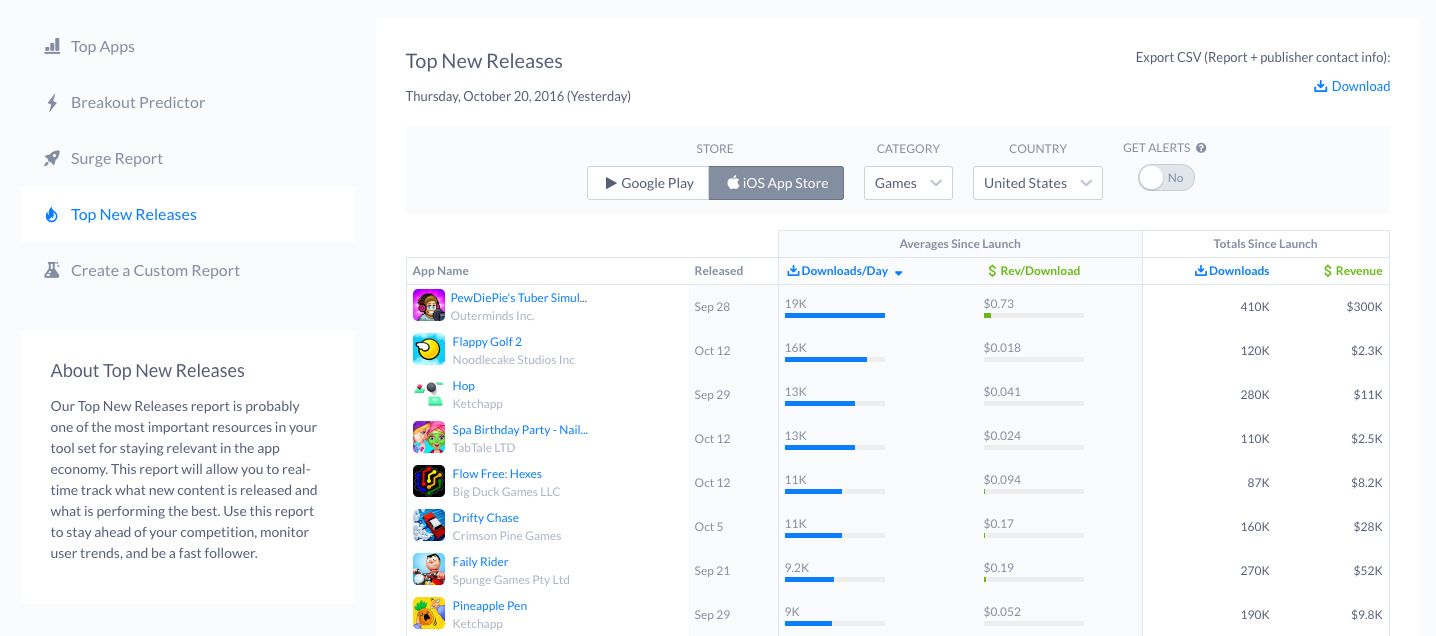
Task: Open the Get Alerts help question mark
Action: click(1201, 147)
